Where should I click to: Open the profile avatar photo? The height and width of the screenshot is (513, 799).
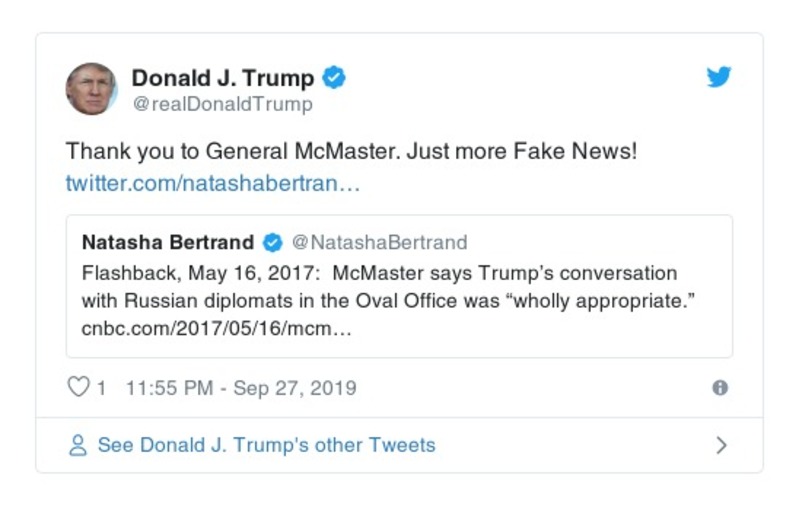pos(91,88)
